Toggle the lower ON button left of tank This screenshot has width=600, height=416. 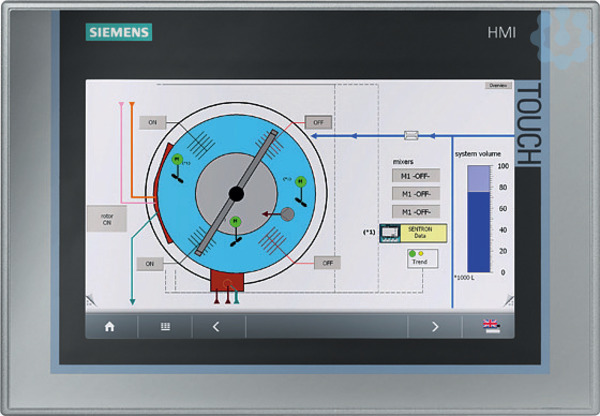click(x=149, y=264)
